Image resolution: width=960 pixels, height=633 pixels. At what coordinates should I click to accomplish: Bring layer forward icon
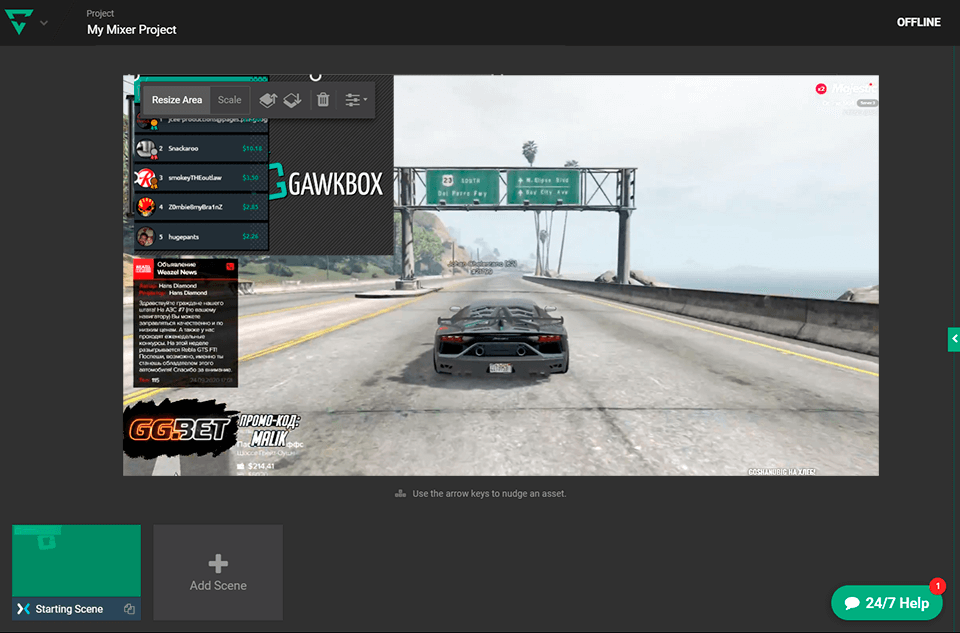[x=268, y=100]
